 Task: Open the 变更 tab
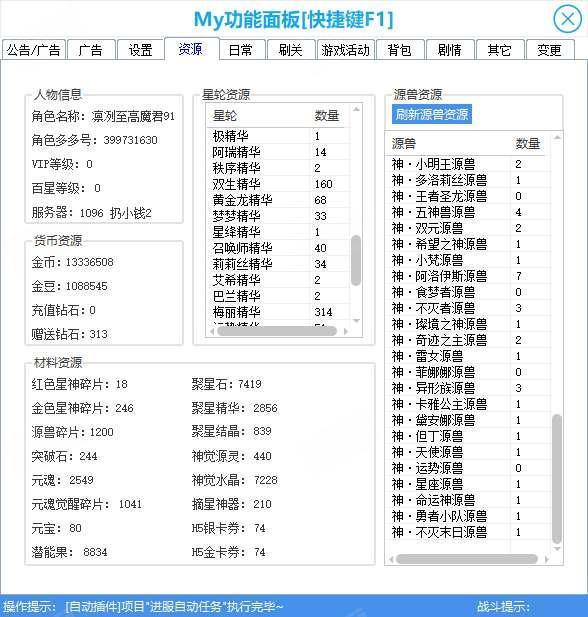click(x=549, y=50)
